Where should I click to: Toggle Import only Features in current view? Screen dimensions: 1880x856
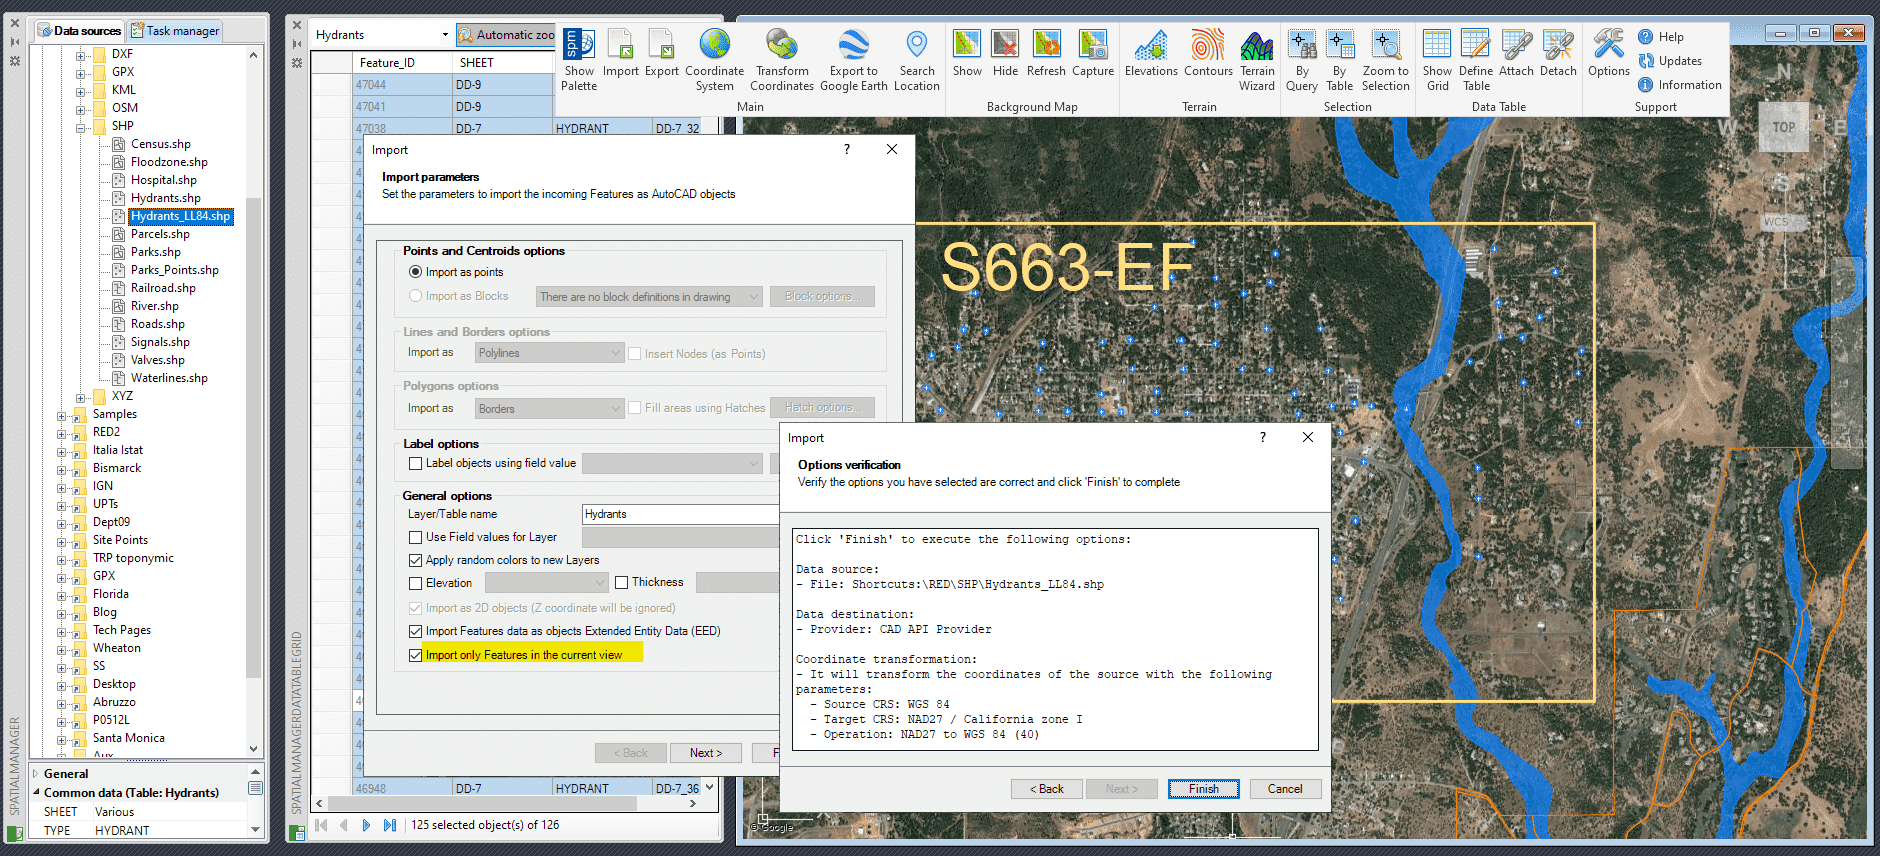click(x=416, y=655)
